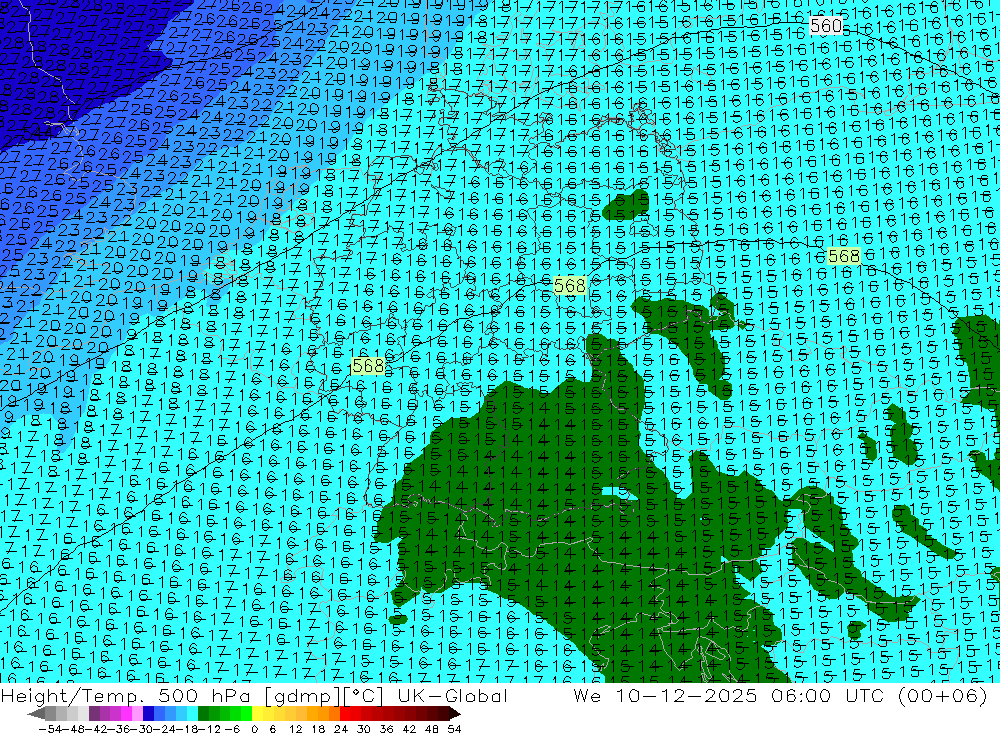Click the '36' positive legend scale value
Image resolution: width=1000 pixels, height=733 pixels.
coord(386,729)
